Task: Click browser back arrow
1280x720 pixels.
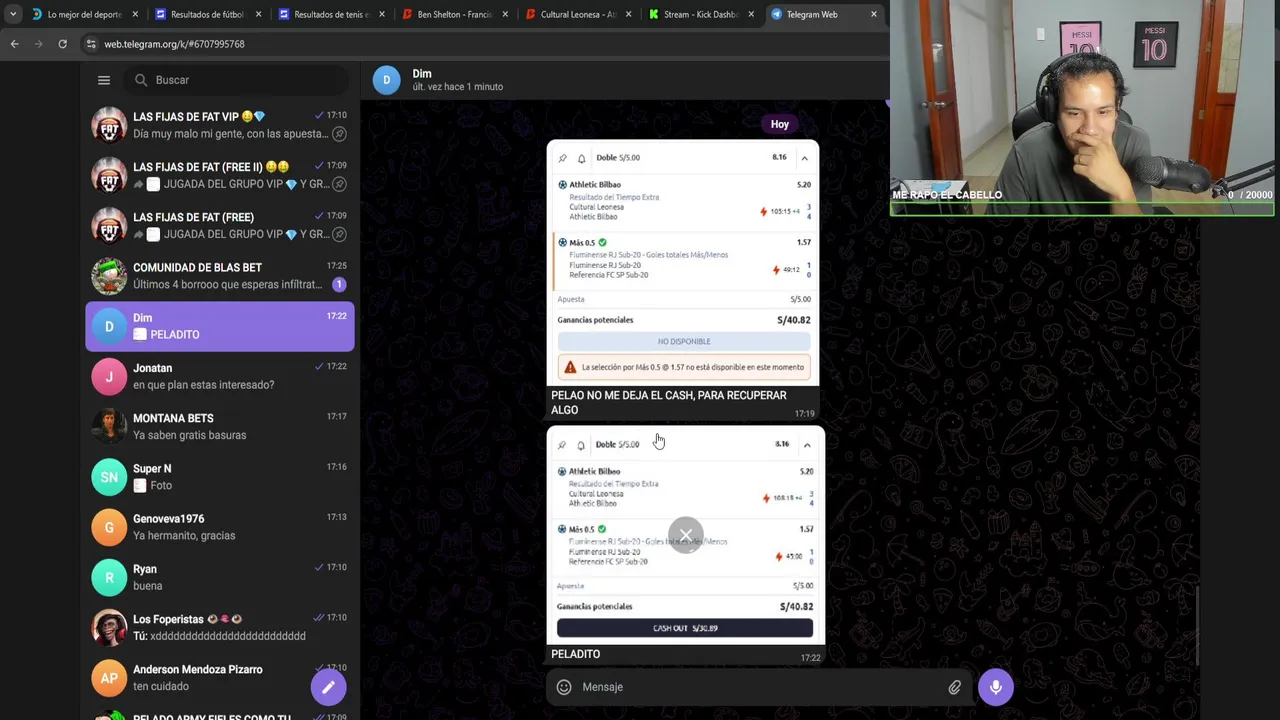Action: coord(14,44)
